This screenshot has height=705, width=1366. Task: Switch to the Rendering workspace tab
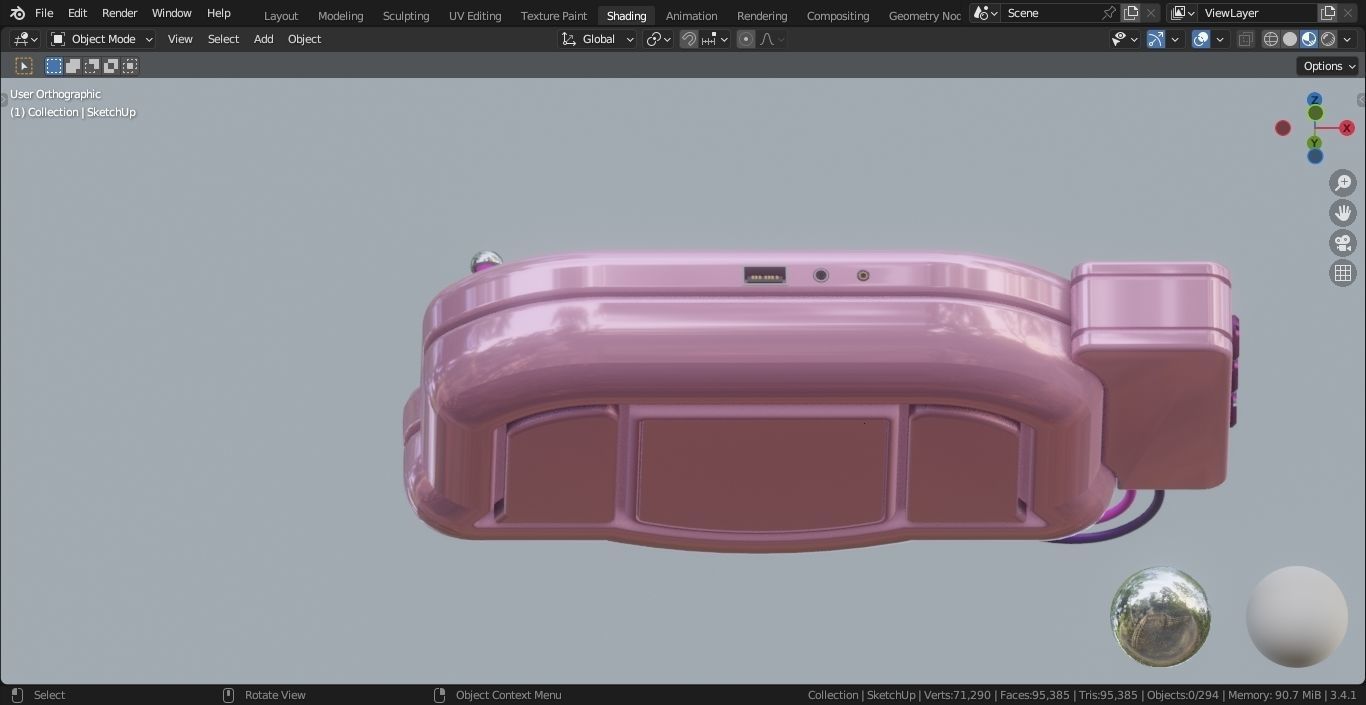761,15
